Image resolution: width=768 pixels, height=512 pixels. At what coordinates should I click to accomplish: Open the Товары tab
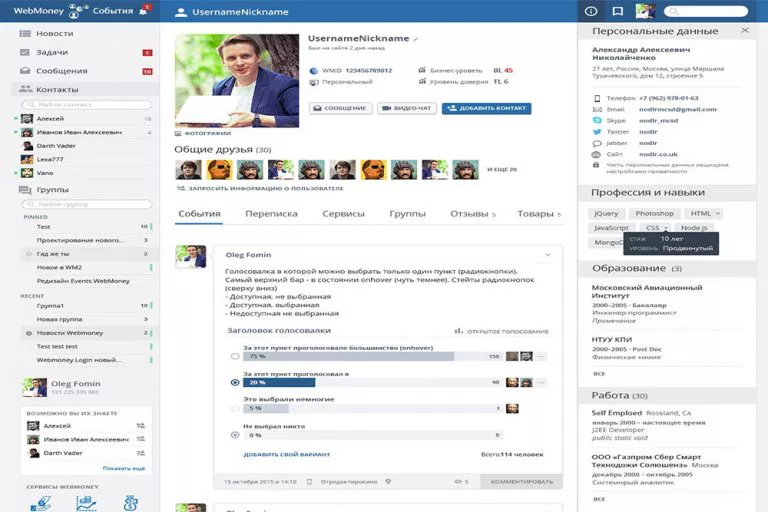539,214
